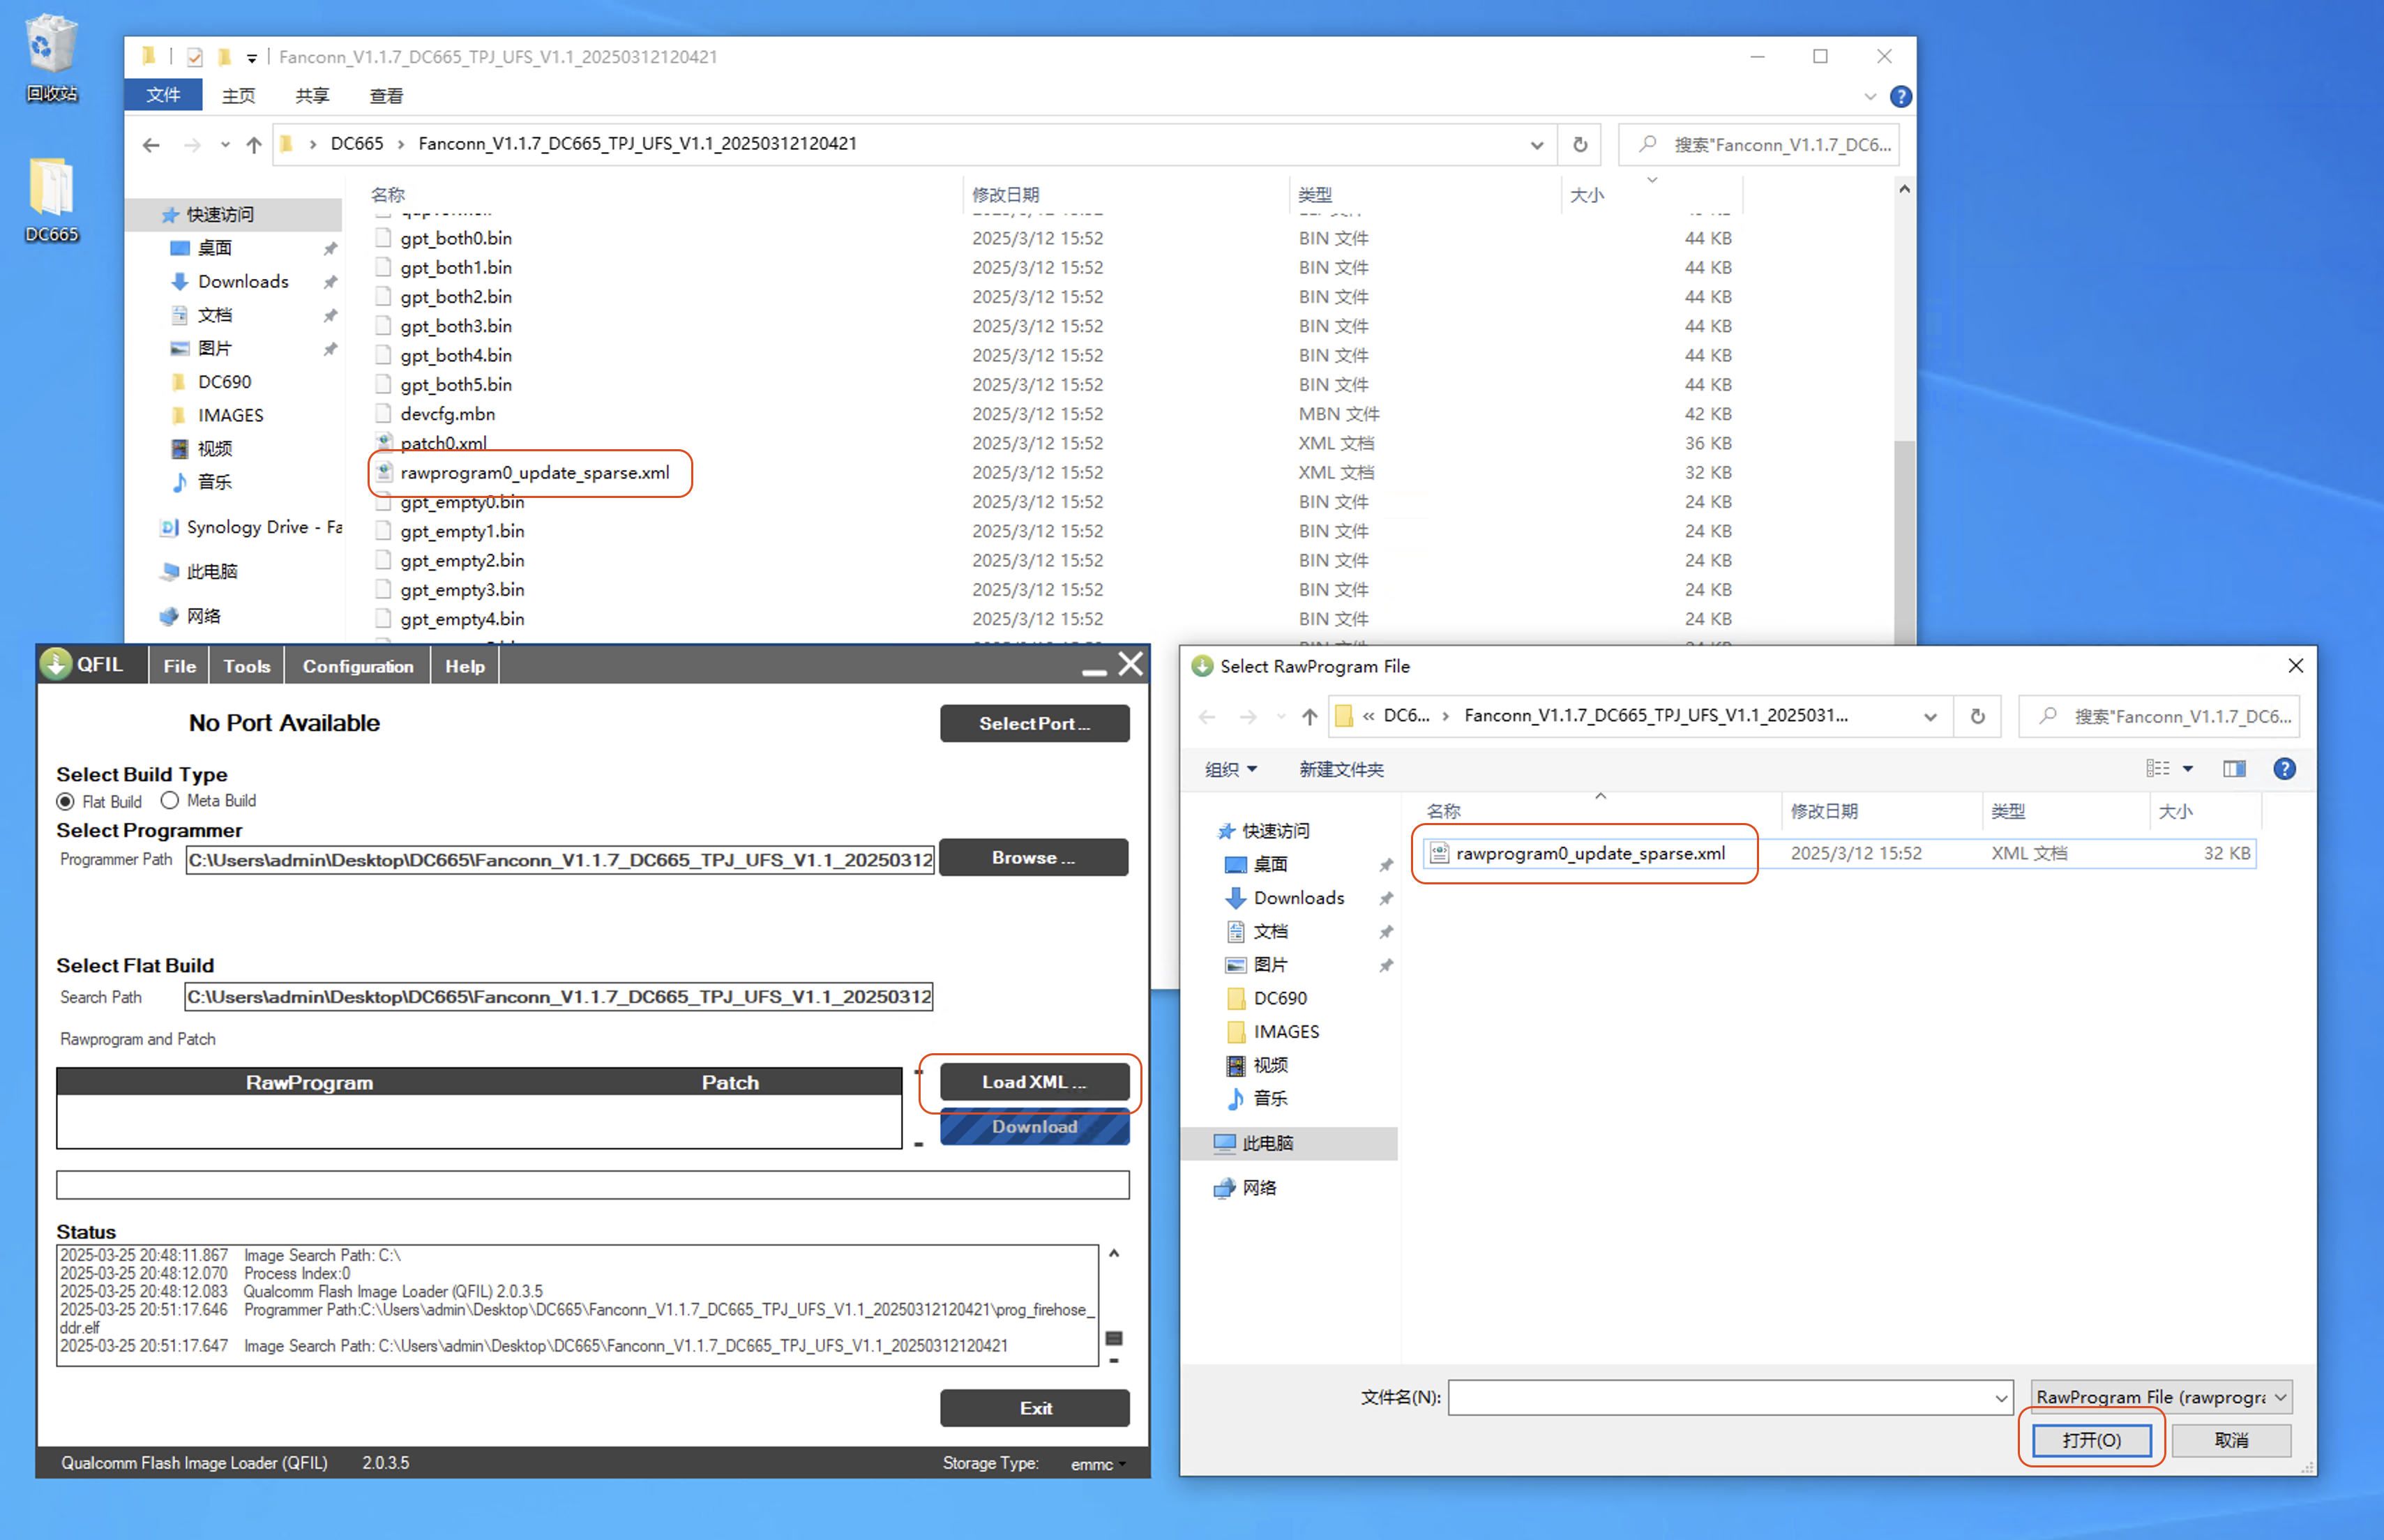The height and width of the screenshot is (1540, 2384).
Task: Click Browse for programmer path
Action: pyautogui.click(x=1033, y=858)
